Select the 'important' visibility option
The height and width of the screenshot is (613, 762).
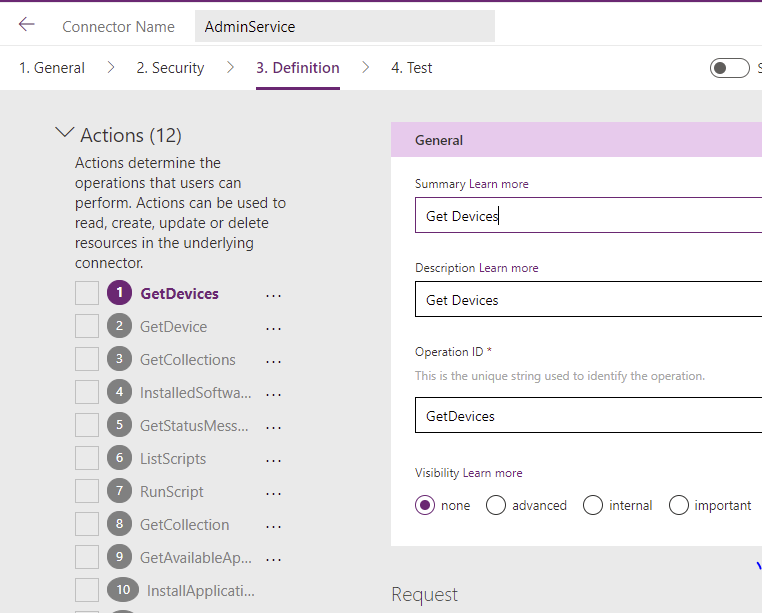coord(678,505)
